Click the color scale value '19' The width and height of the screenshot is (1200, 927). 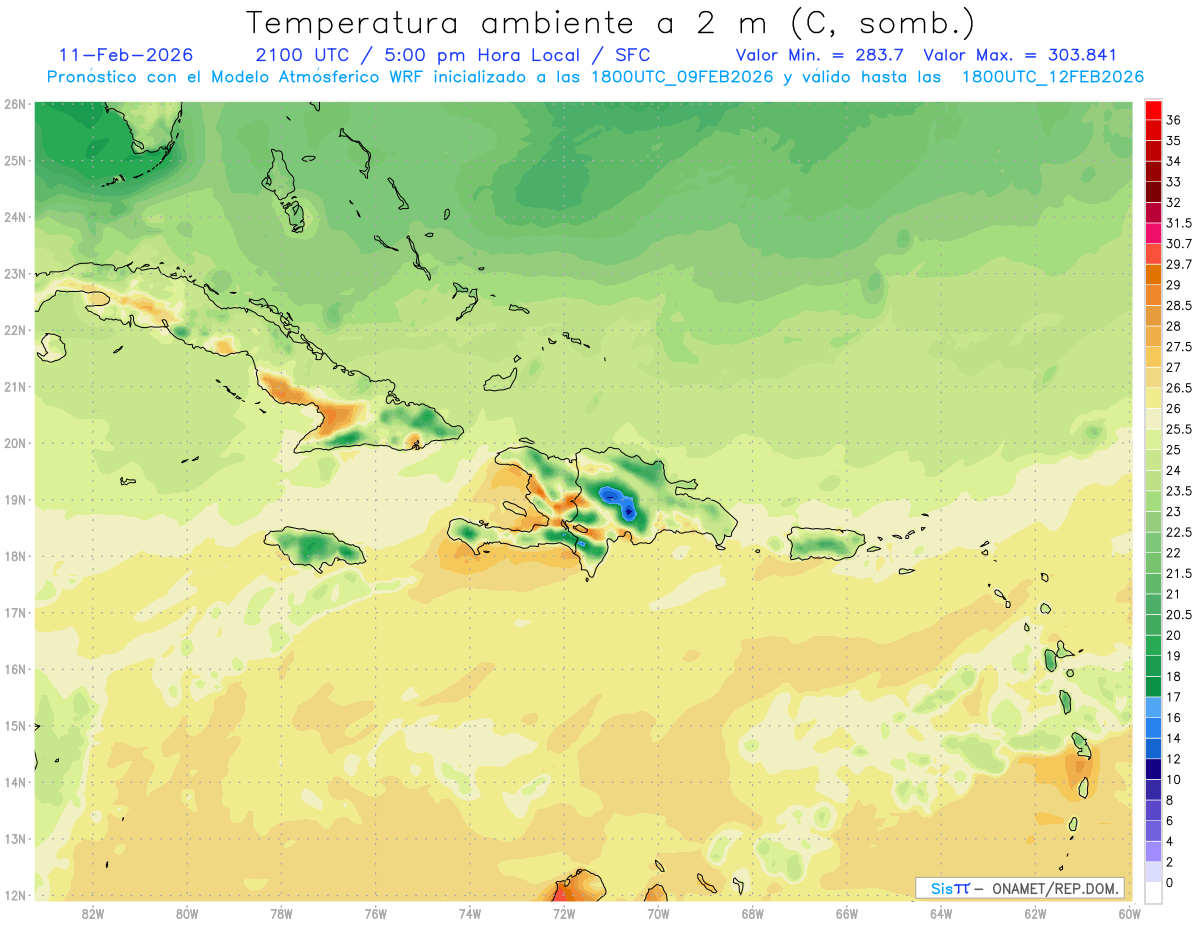(1174, 656)
